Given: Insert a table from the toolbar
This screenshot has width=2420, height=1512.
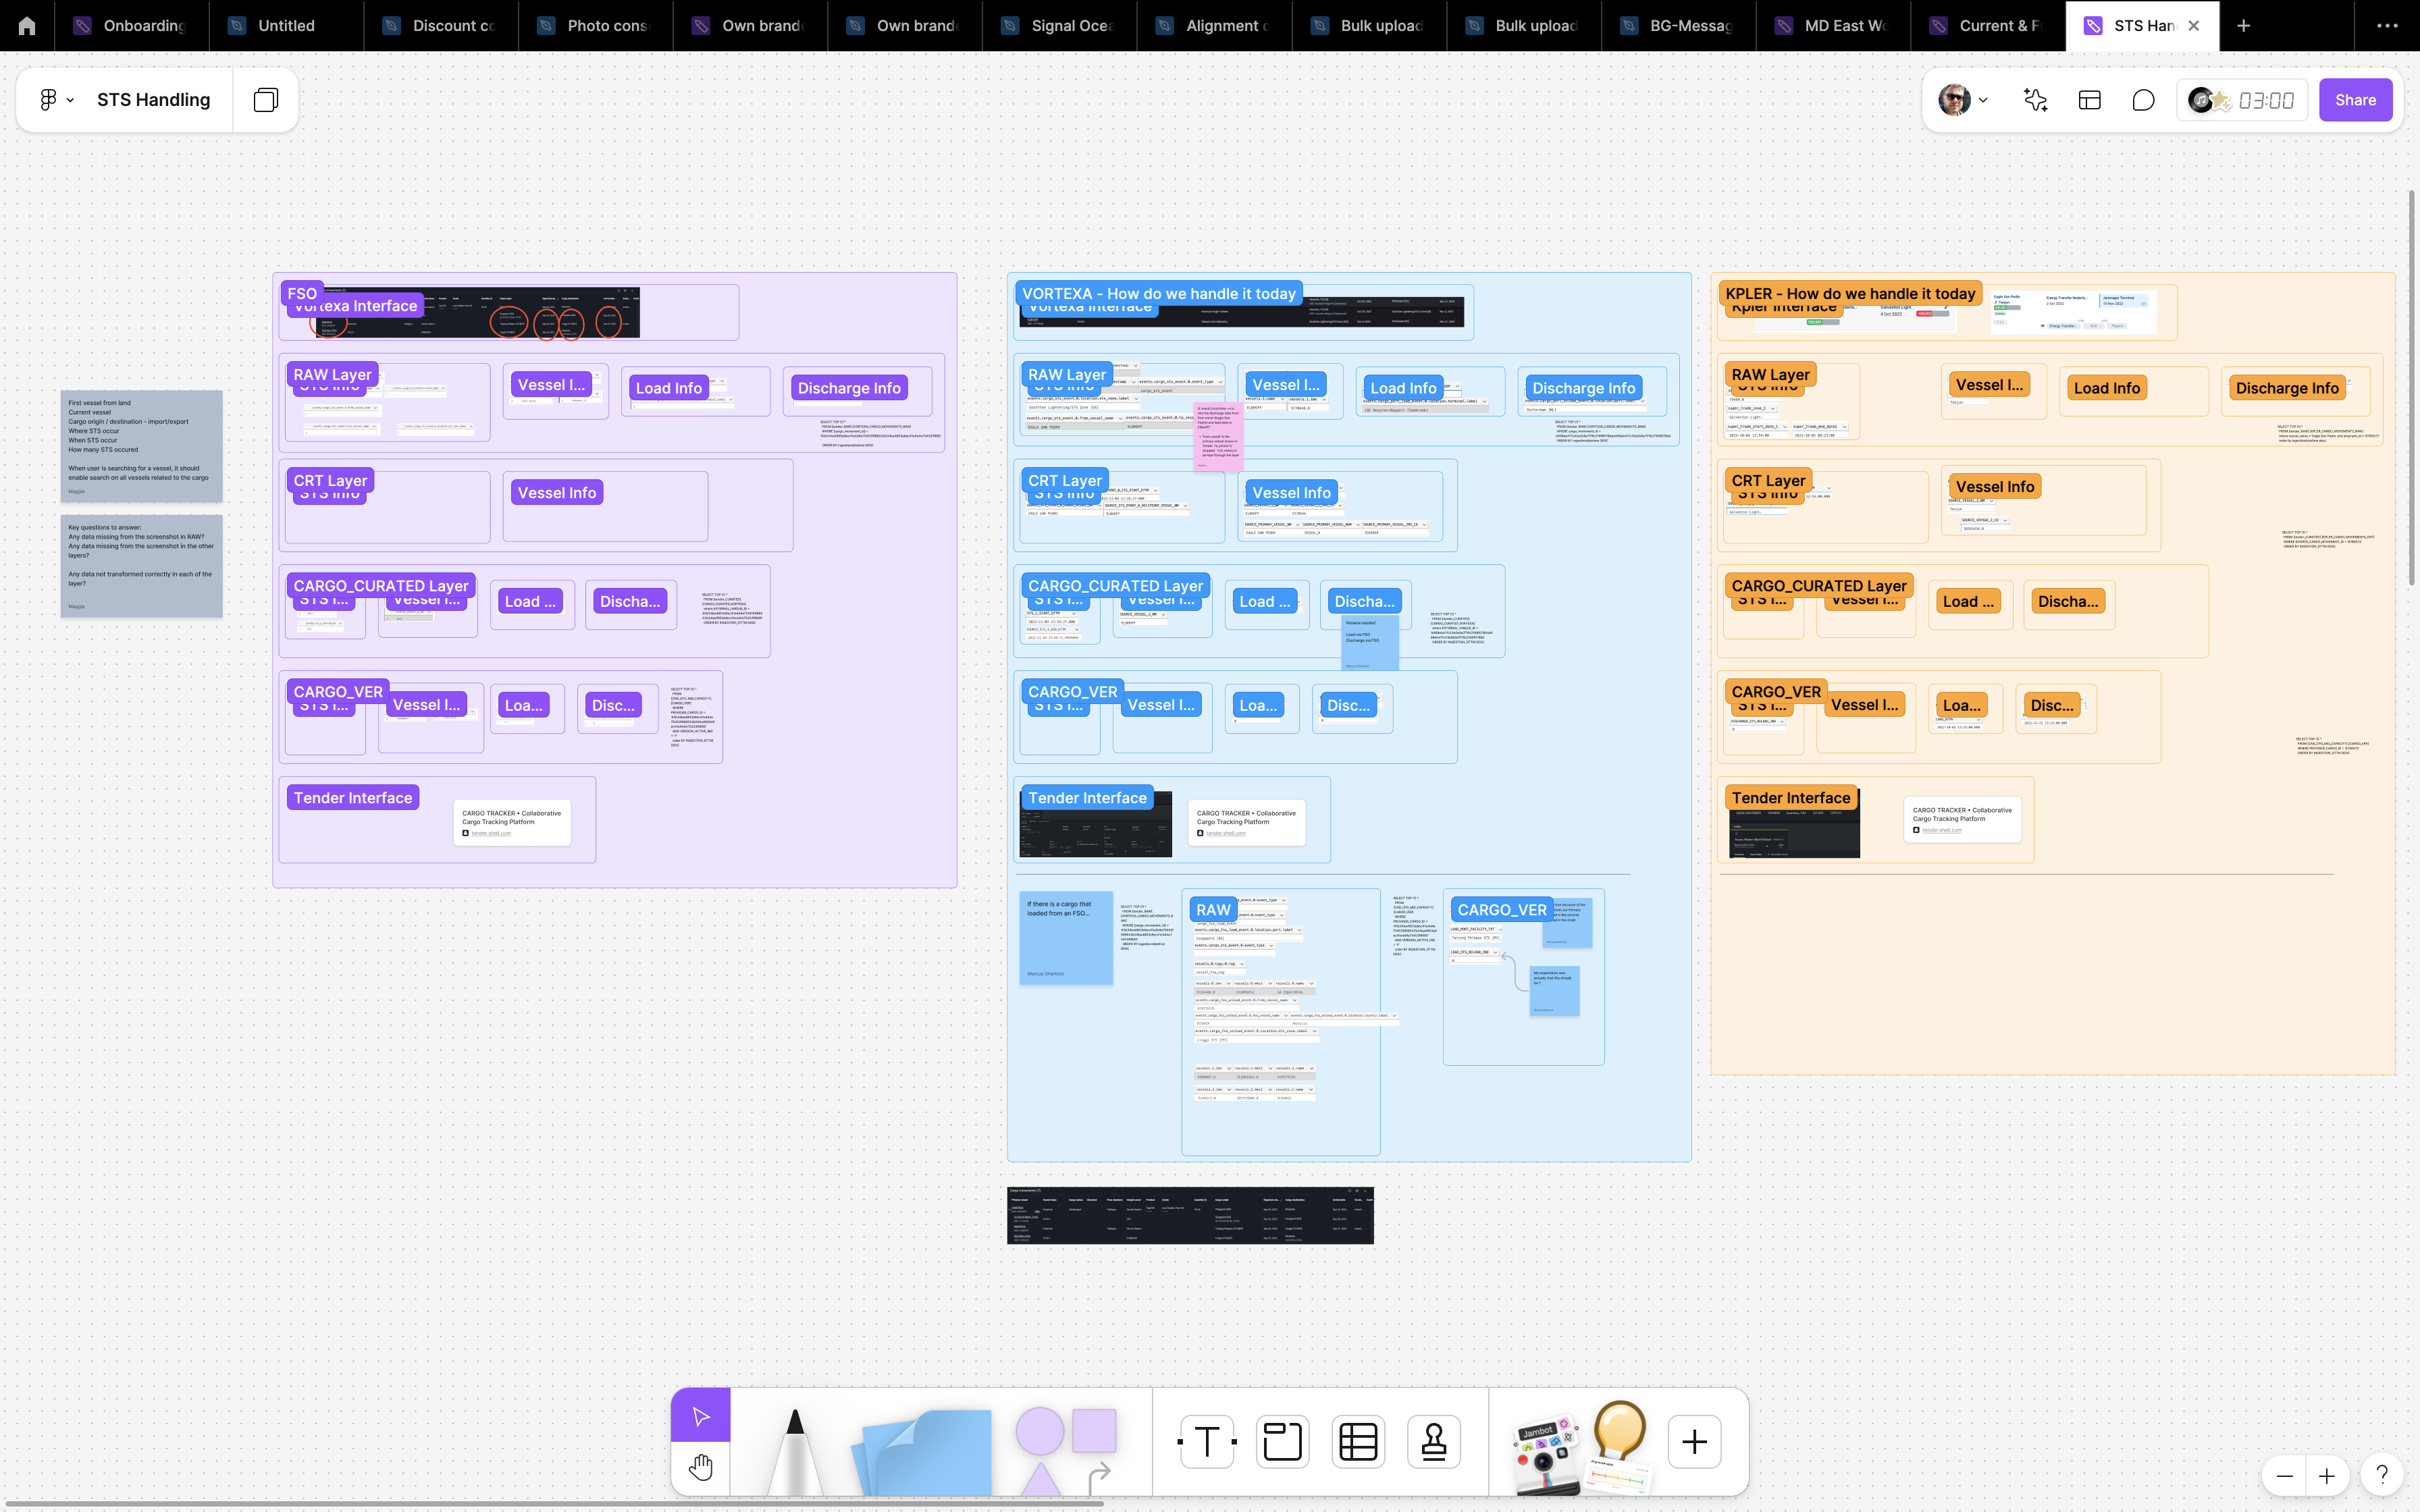Looking at the screenshot, I should [1358, 1442].
